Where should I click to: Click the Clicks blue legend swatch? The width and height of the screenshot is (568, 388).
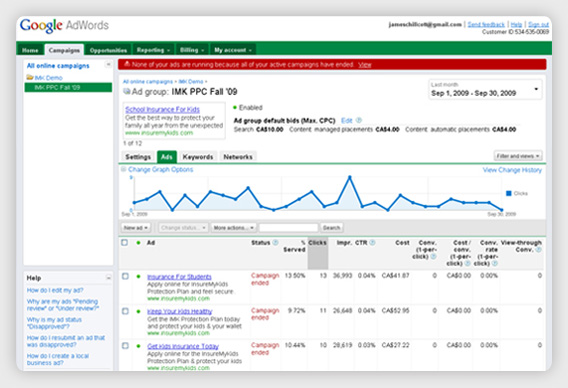[509, 193]
